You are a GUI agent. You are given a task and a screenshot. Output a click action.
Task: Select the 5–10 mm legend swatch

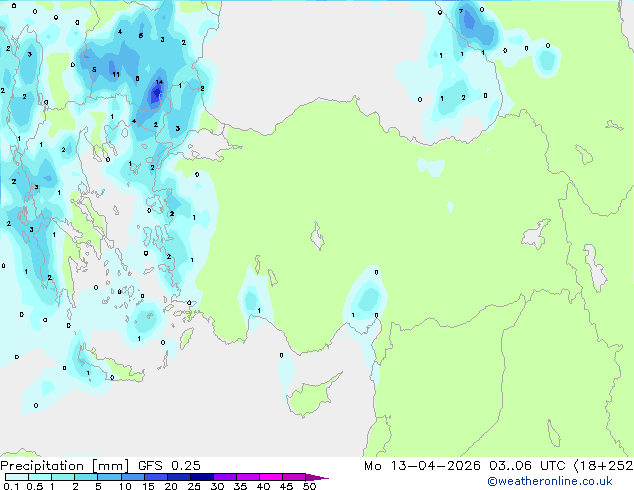pos(109,477)
